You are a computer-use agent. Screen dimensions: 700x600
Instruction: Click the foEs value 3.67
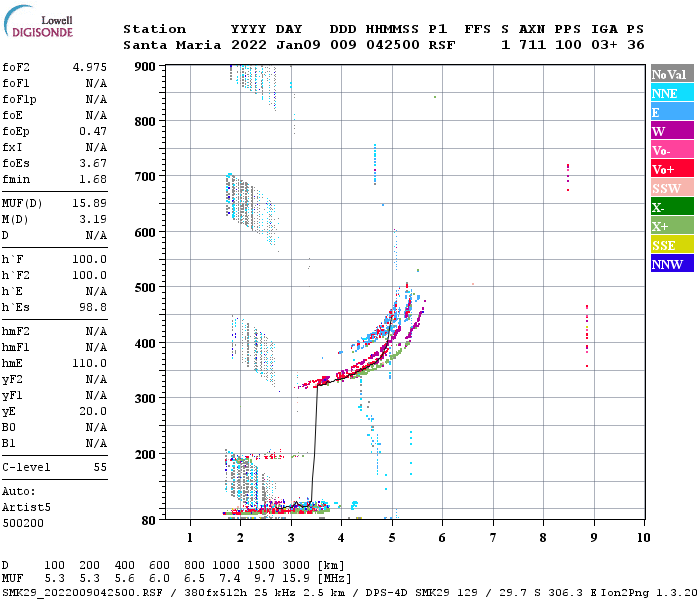click(x=93, y=163)
